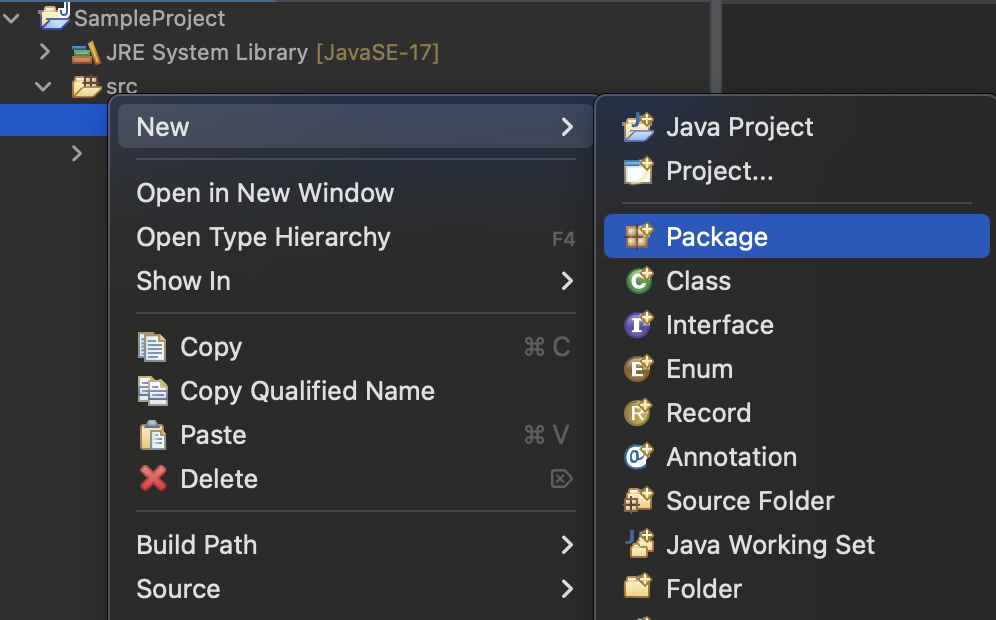Collapse the src folder node
Image resolution: width=996 pixels, height=620 pixels.
click(43, 86)
